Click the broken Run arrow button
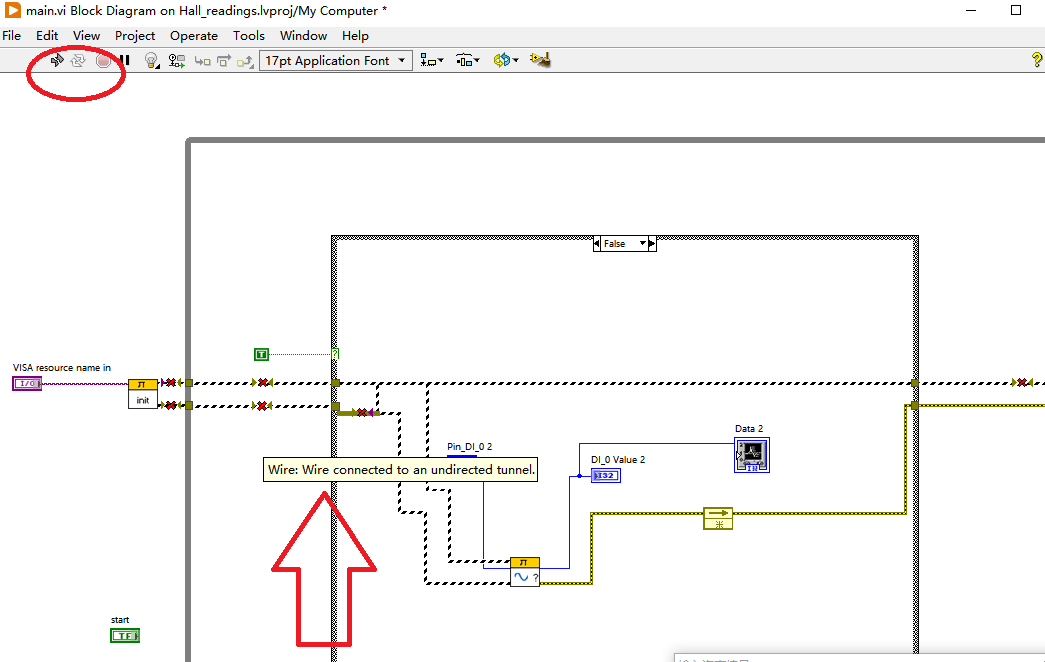 click(57, 61)
